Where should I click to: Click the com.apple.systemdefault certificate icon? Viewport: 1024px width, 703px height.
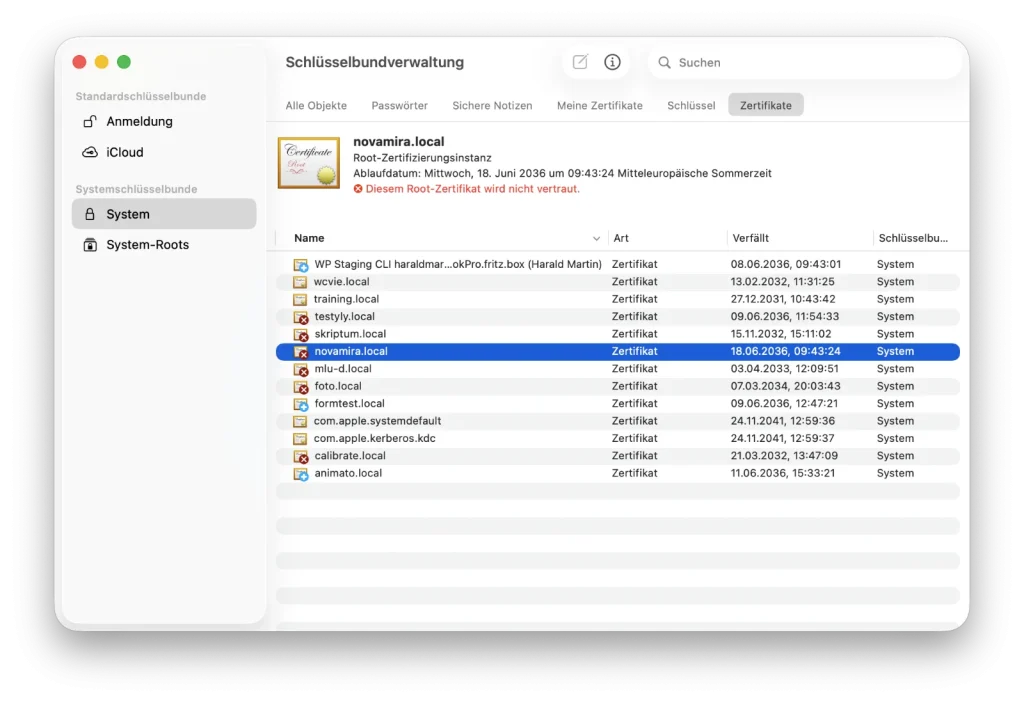coord(300,421)
